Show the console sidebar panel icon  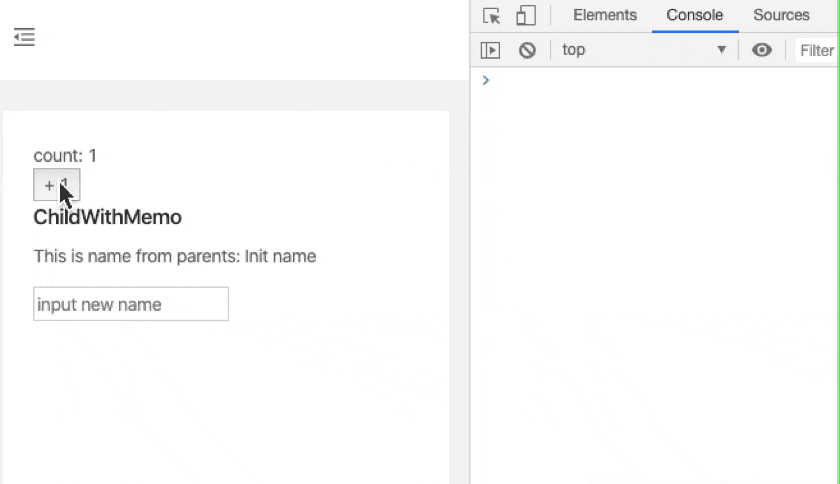[490, 50]
